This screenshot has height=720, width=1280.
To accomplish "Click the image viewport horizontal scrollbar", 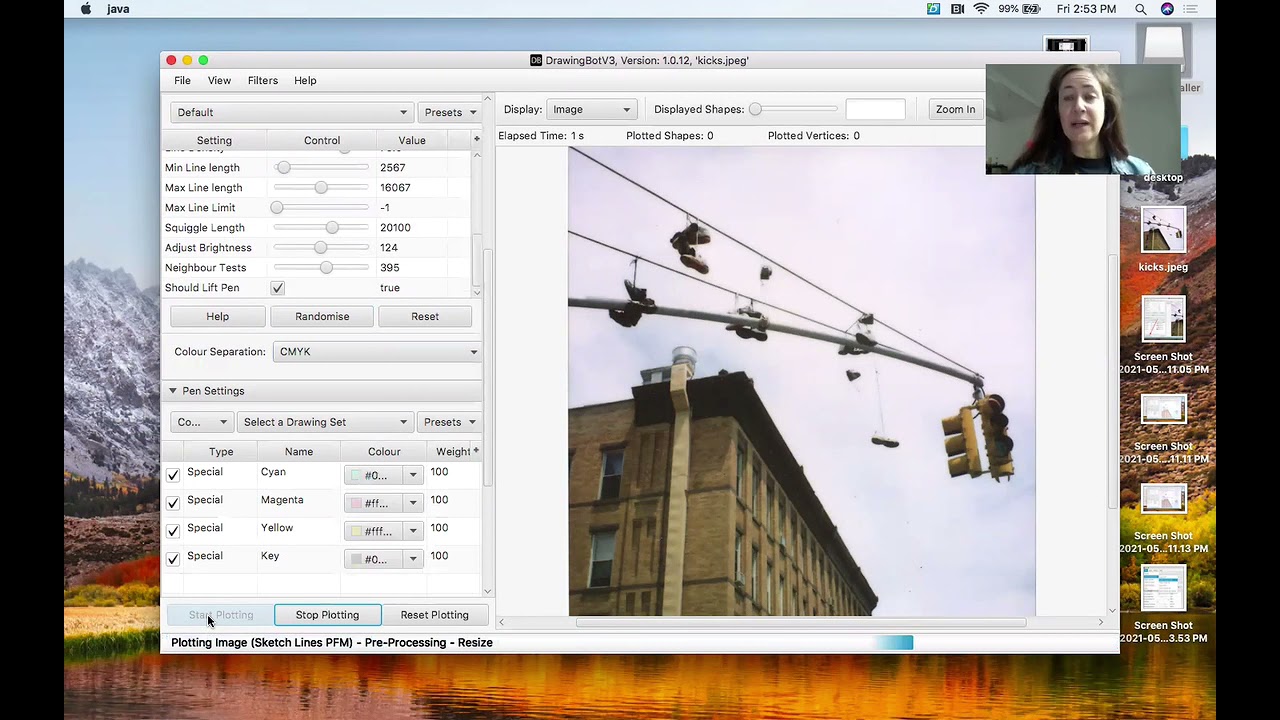I will coord(801,622).
